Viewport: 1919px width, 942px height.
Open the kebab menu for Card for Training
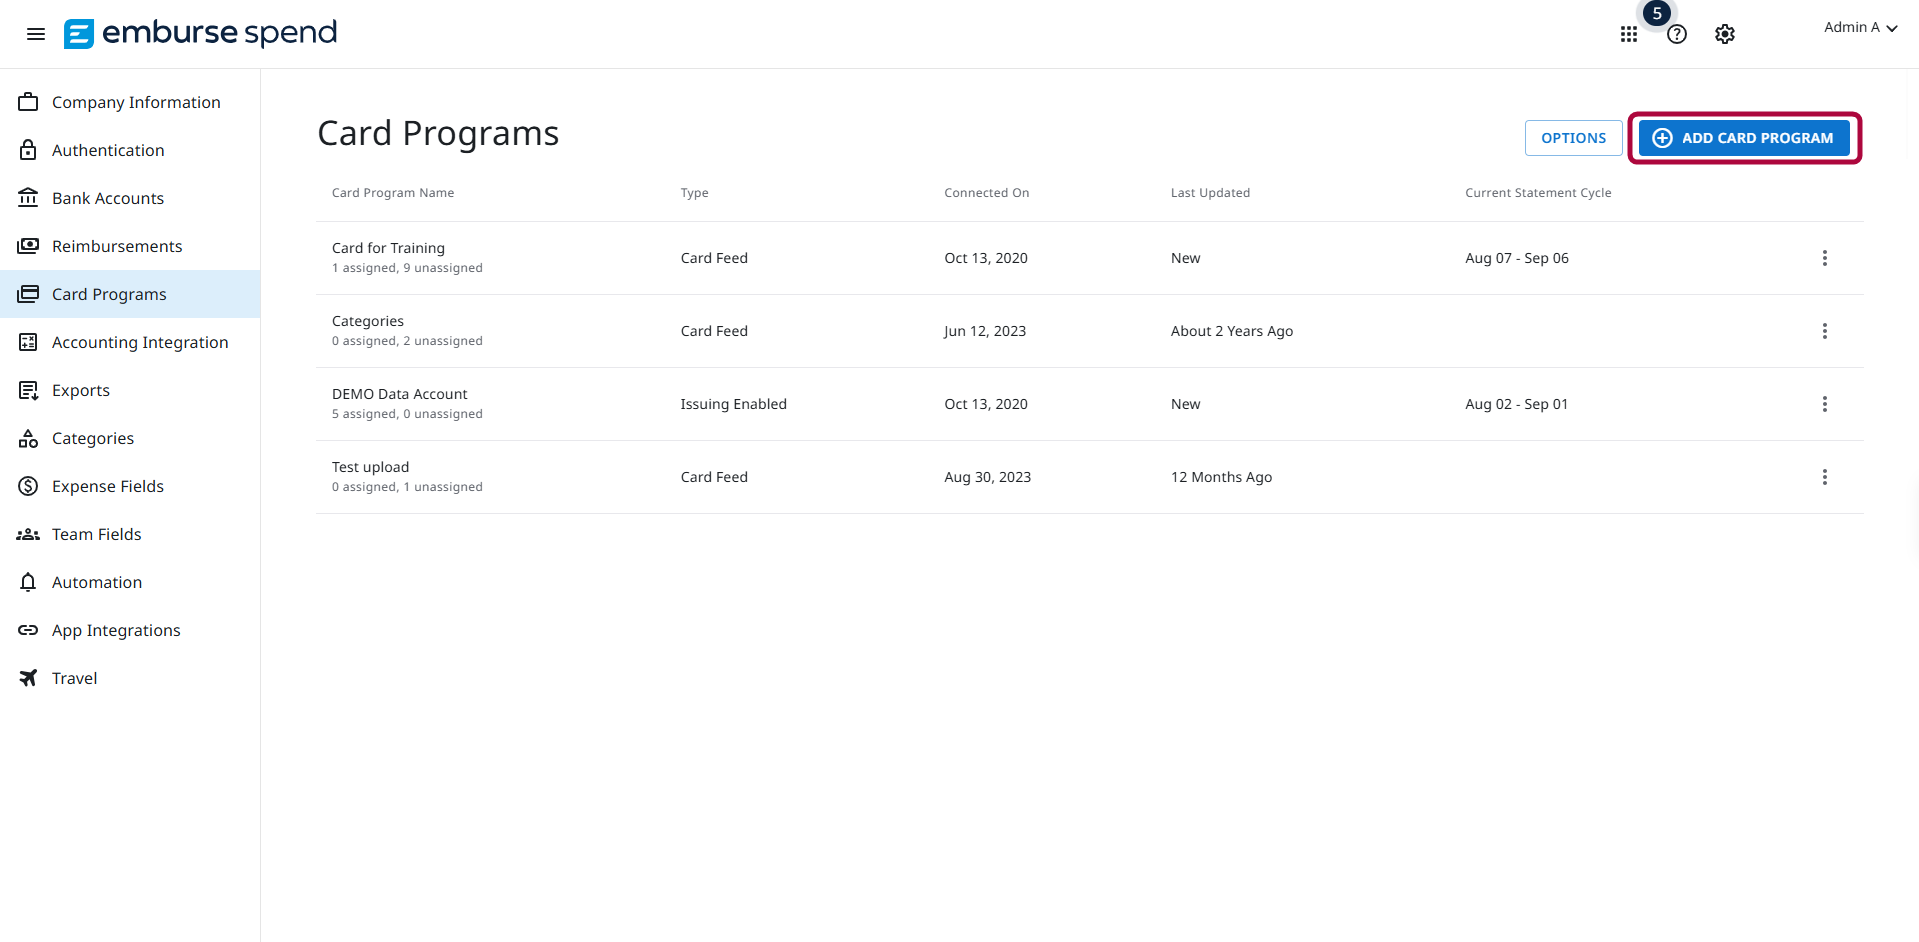1825,258
